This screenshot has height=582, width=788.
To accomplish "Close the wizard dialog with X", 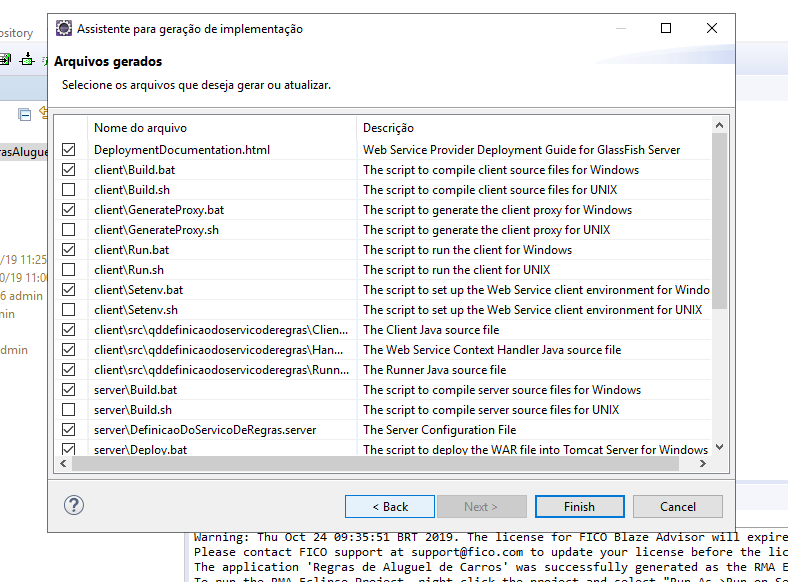I will 712,28.
